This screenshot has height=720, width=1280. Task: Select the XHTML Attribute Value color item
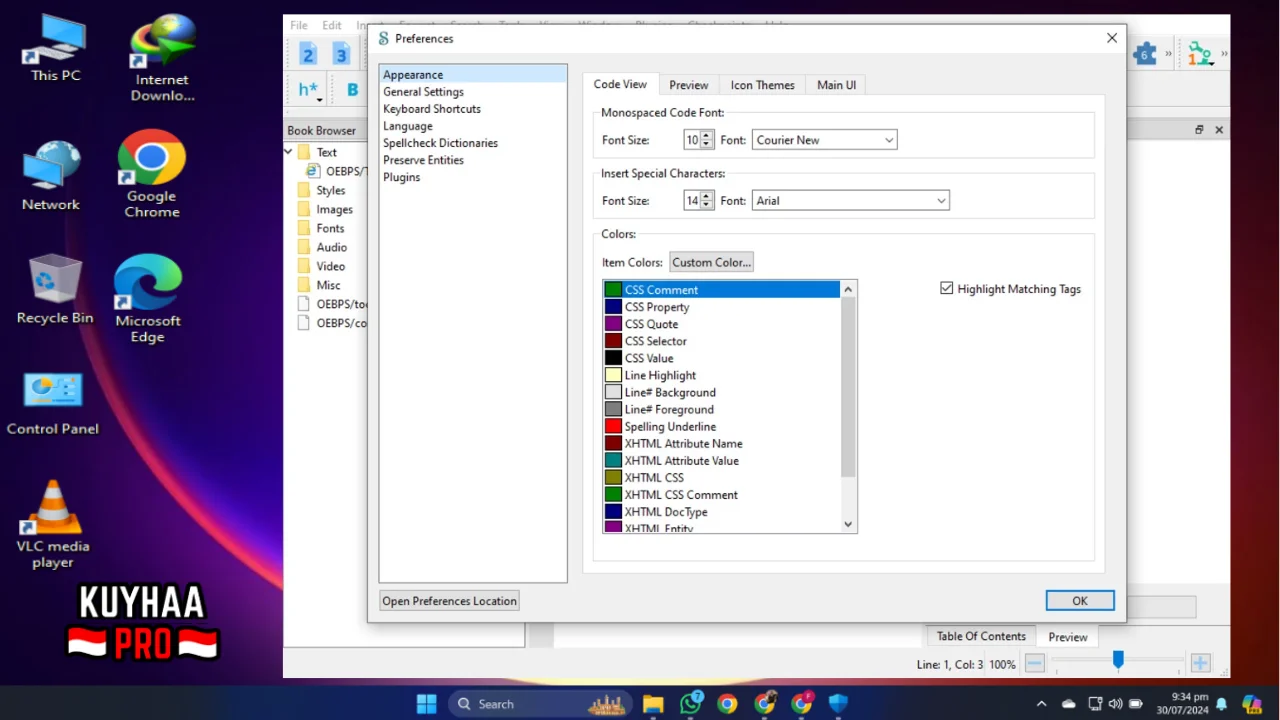pos(721,460)
